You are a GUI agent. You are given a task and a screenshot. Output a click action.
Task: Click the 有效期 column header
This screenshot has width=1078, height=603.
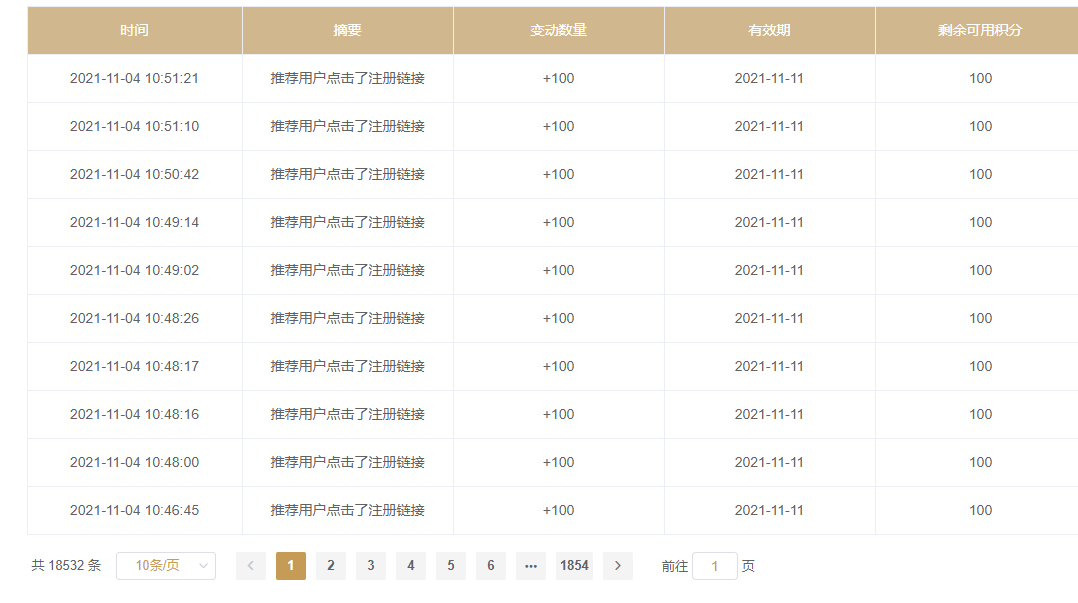(770, 30)
